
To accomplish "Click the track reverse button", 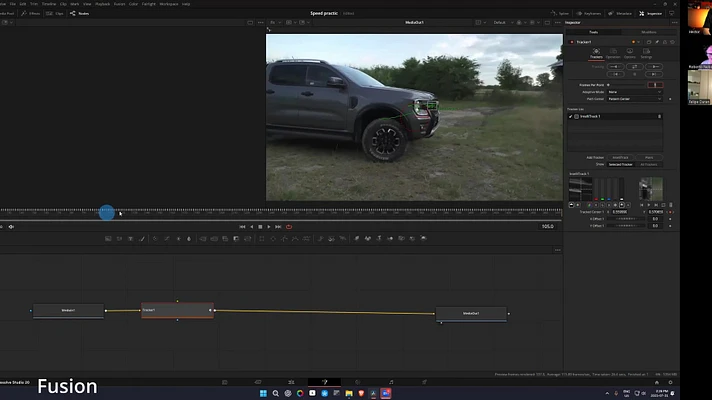I will click(x=615, y=67).
